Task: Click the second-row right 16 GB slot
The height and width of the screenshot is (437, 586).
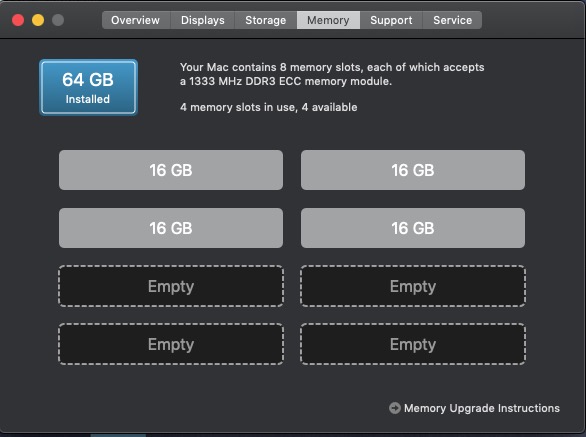Action: (x=413, y=228)
